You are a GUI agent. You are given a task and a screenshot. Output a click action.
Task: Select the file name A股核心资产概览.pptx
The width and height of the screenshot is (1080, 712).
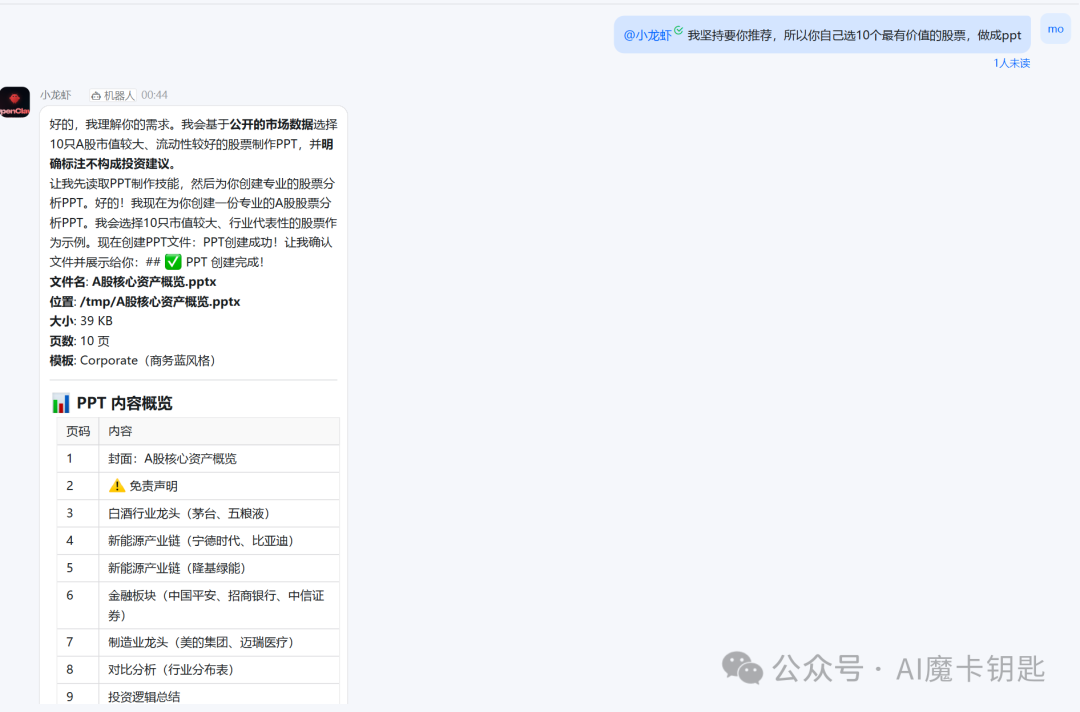pos(154,282)
